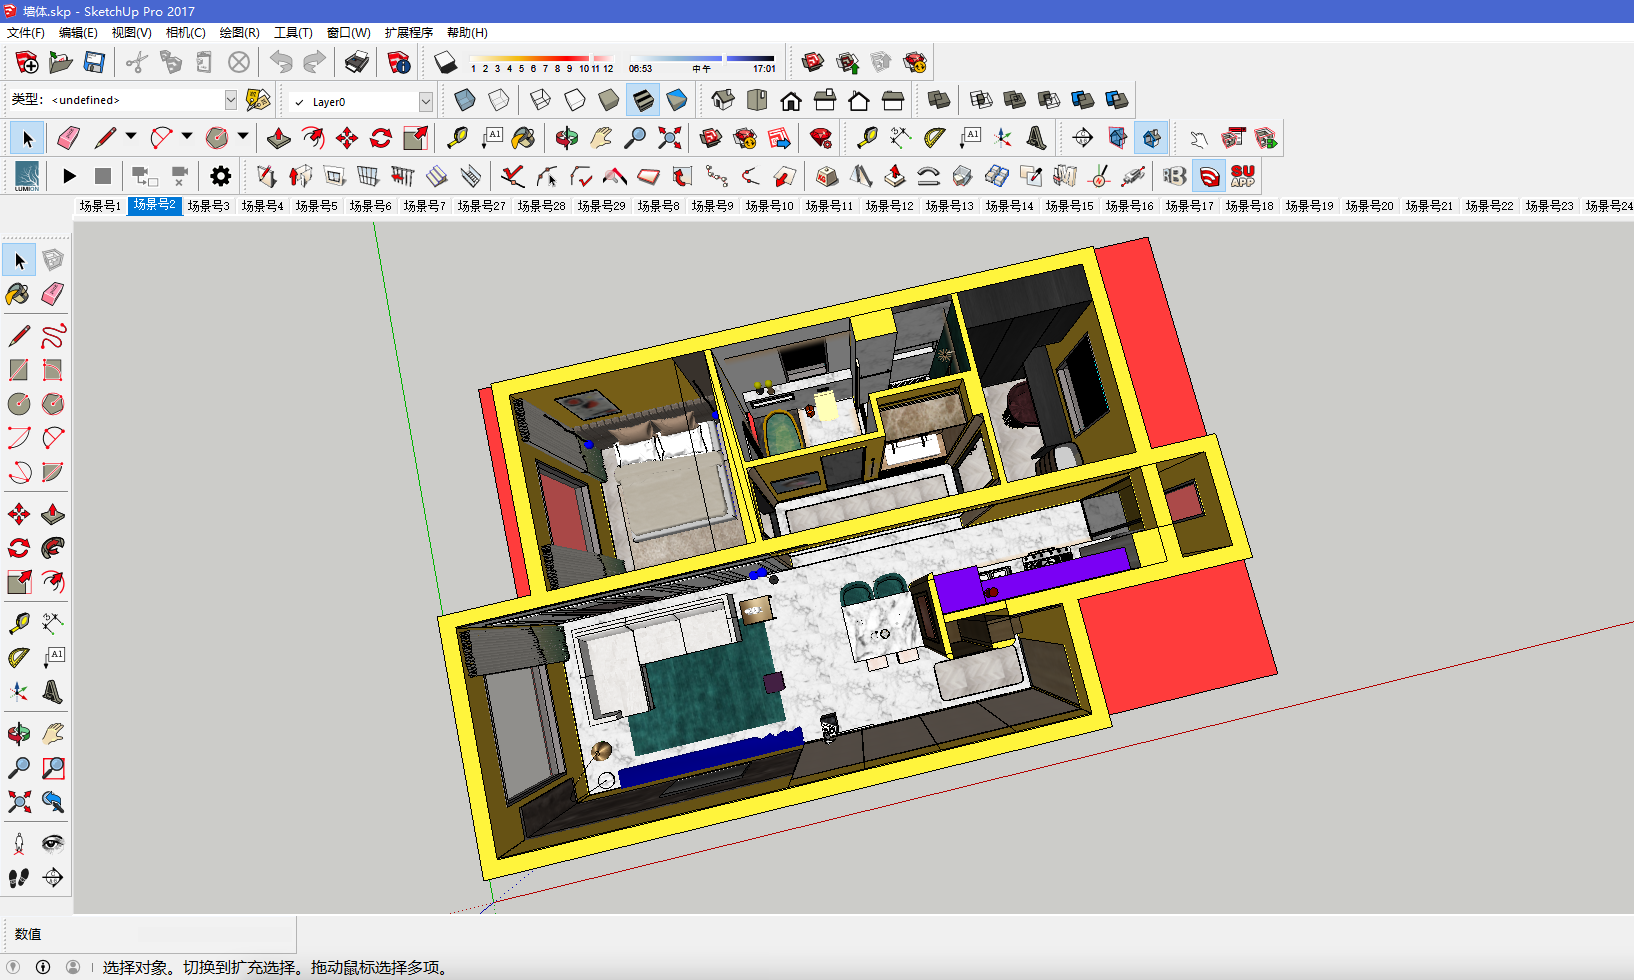The image size is (1634, 980).
Task: Toggle X-ray face style
Action: click(x=465, y=100)
